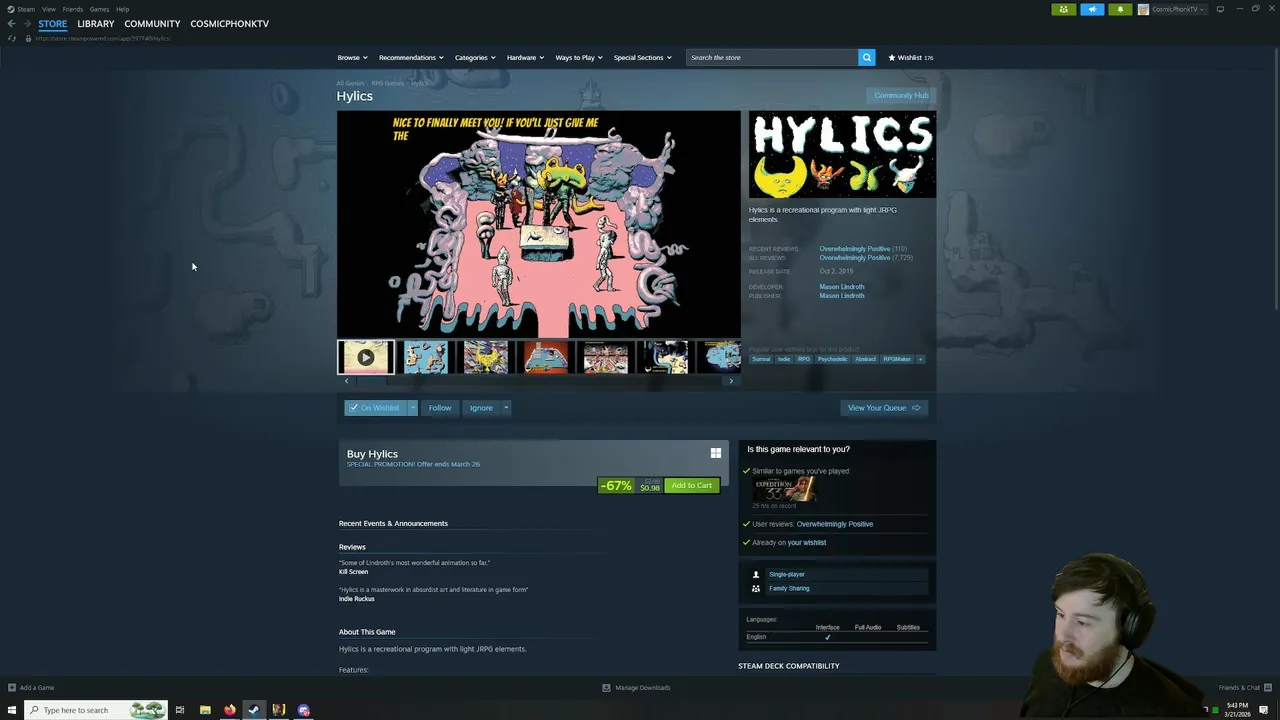The image size is (1280, 720).
Task: Click the Ignore button
Action: (x=481, y=407)
